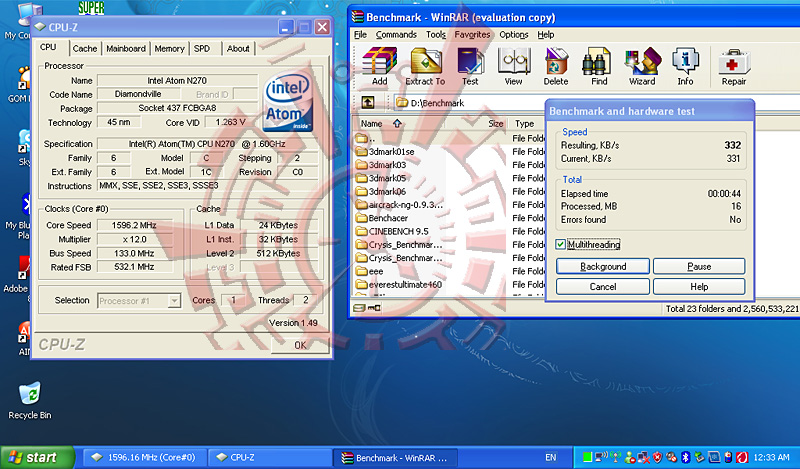Click the Size column header
The height and width of the screenshot is (469, 800).
point(495,124)
